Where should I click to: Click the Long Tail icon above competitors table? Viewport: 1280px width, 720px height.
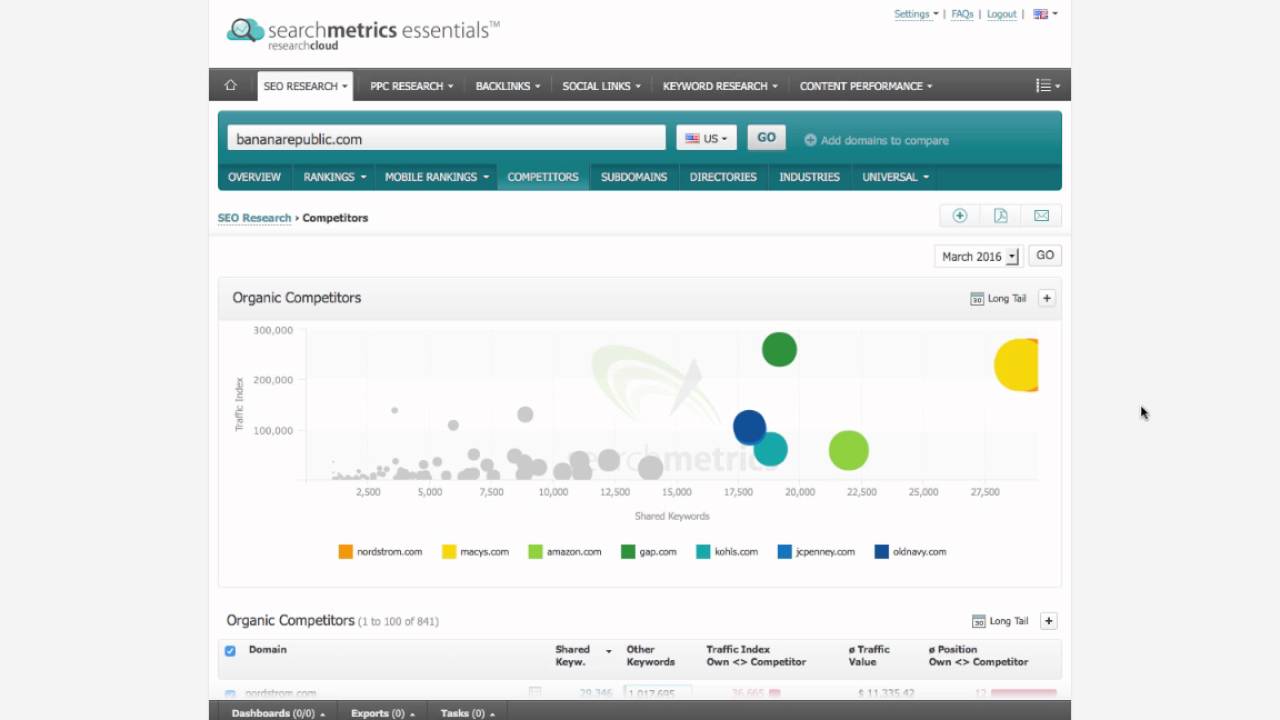point(979,621)
